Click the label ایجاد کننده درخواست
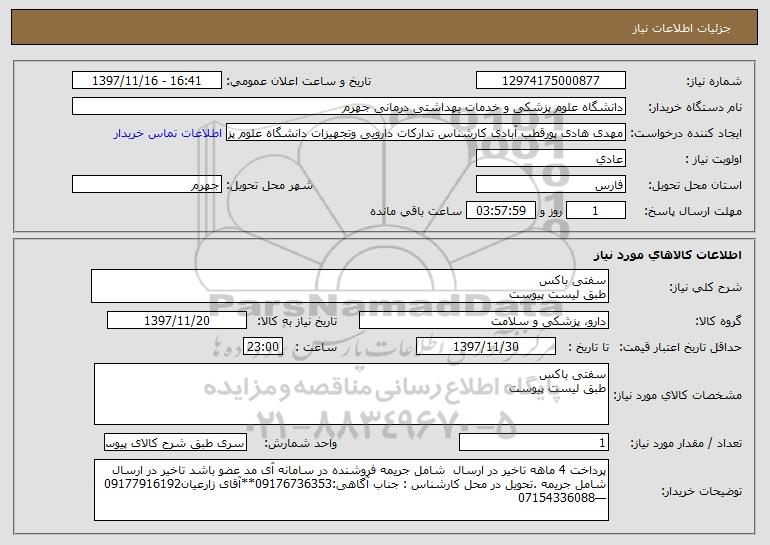The image size is (770, 545). point(686,133)
